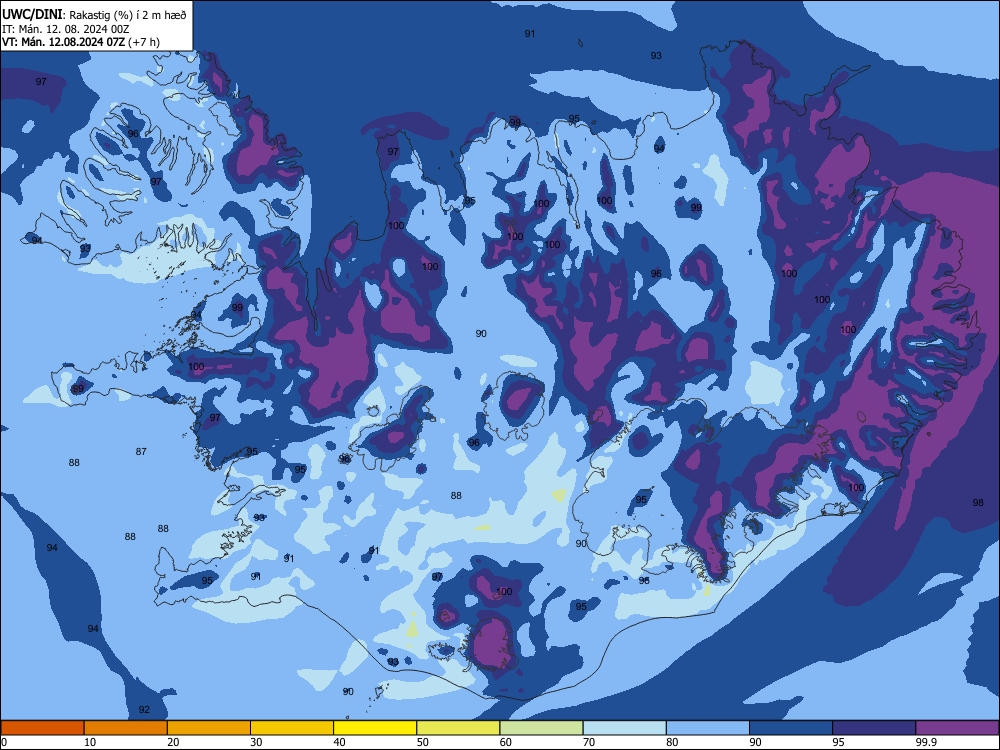Click the legend tick label '50'
Screen dimensions: 1000x750
[422, 742]
